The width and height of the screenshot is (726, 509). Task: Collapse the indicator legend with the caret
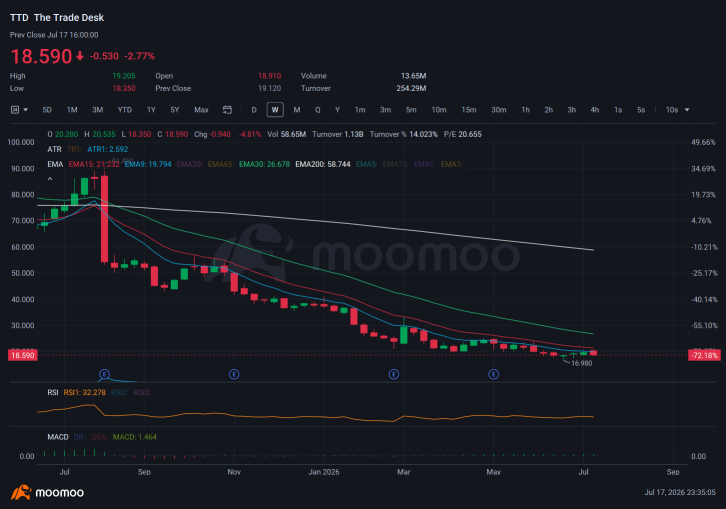50,179
